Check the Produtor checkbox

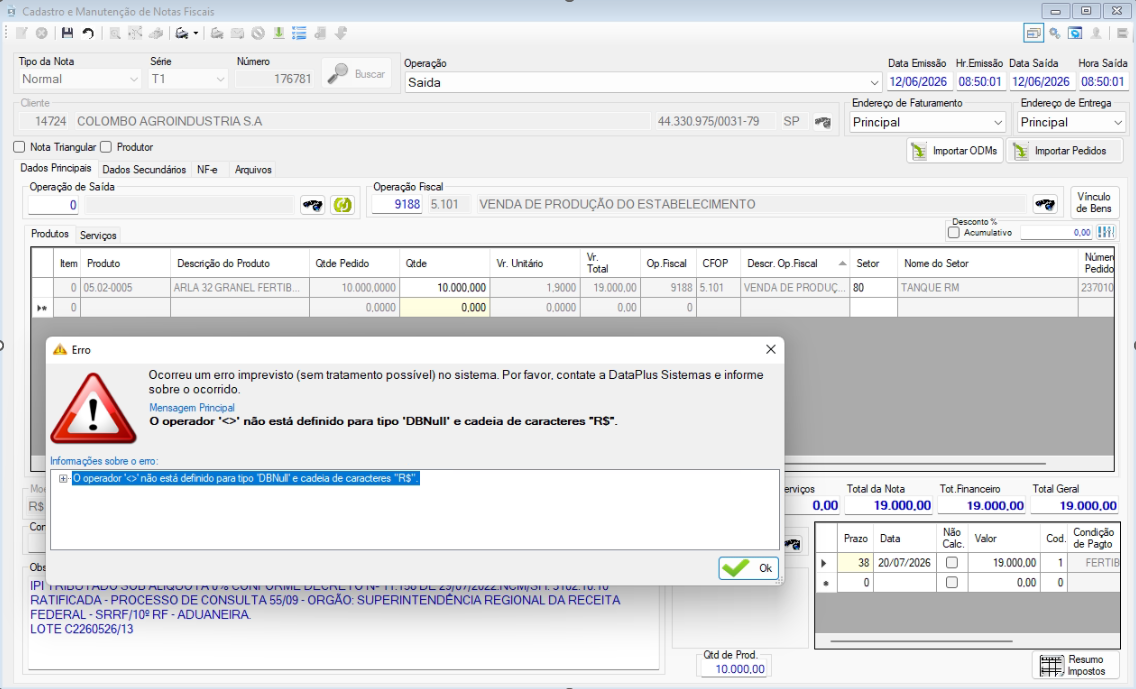[x=106, y=147]
